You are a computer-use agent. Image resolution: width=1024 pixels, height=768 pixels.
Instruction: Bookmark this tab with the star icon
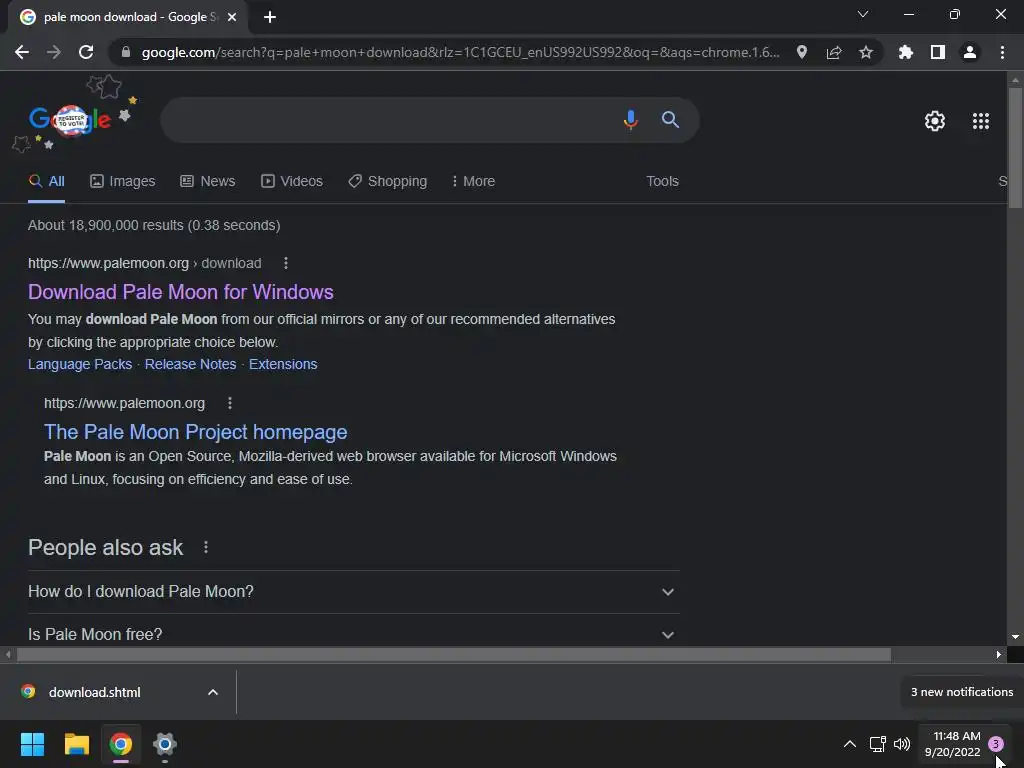[866, 52]
